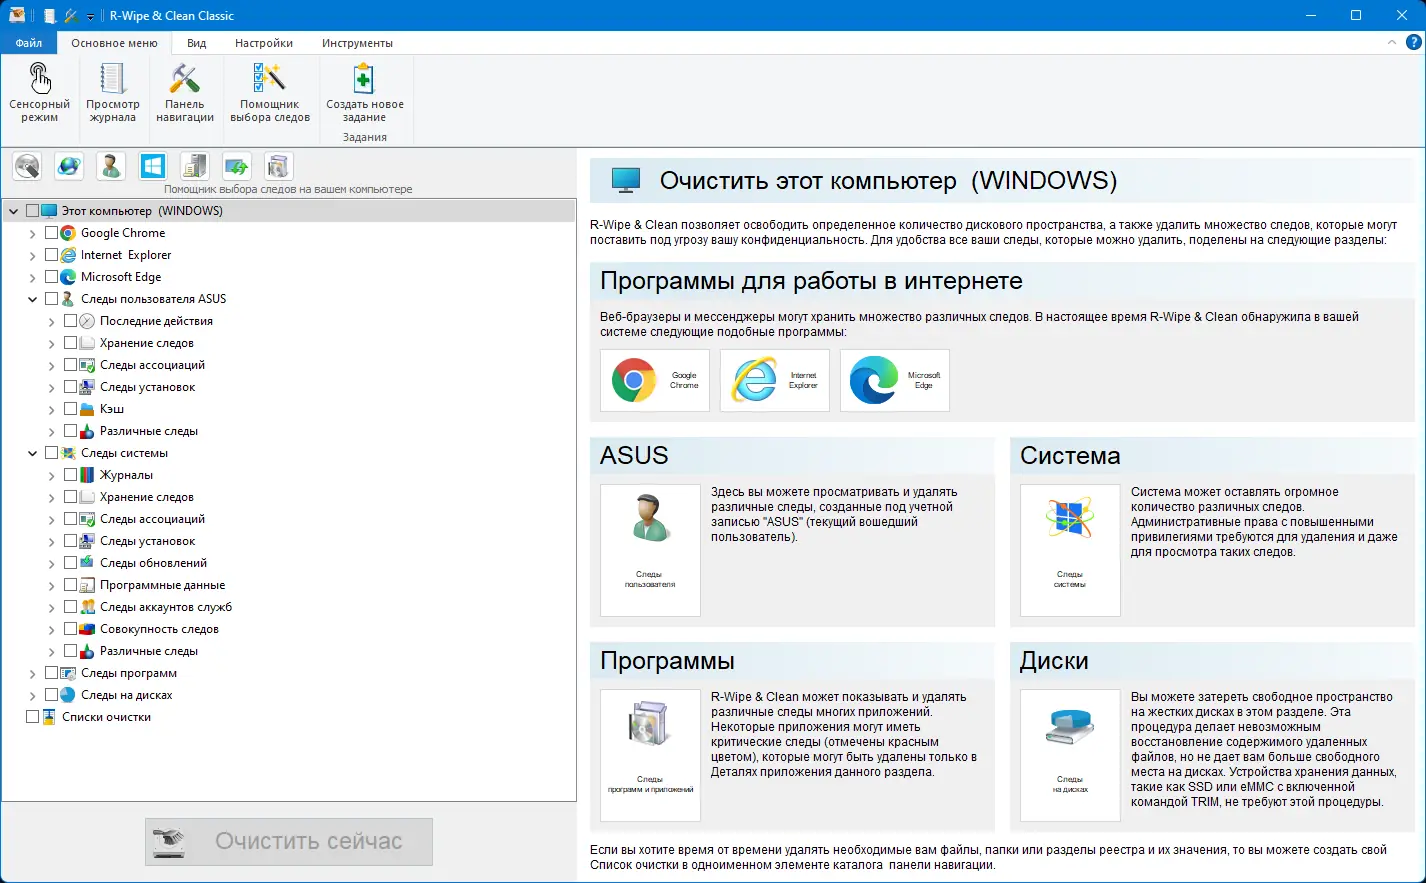Click the disk wipe filter icon
The width and height of the screenshot is (1426, 883).
(x=26, y=166)
